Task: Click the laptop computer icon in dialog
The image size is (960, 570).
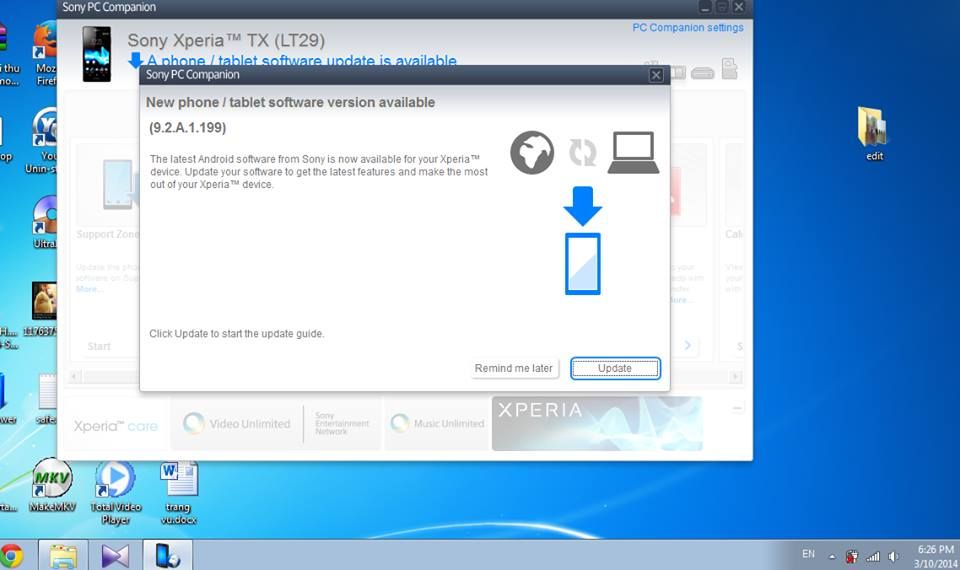Action: point(633,152)
